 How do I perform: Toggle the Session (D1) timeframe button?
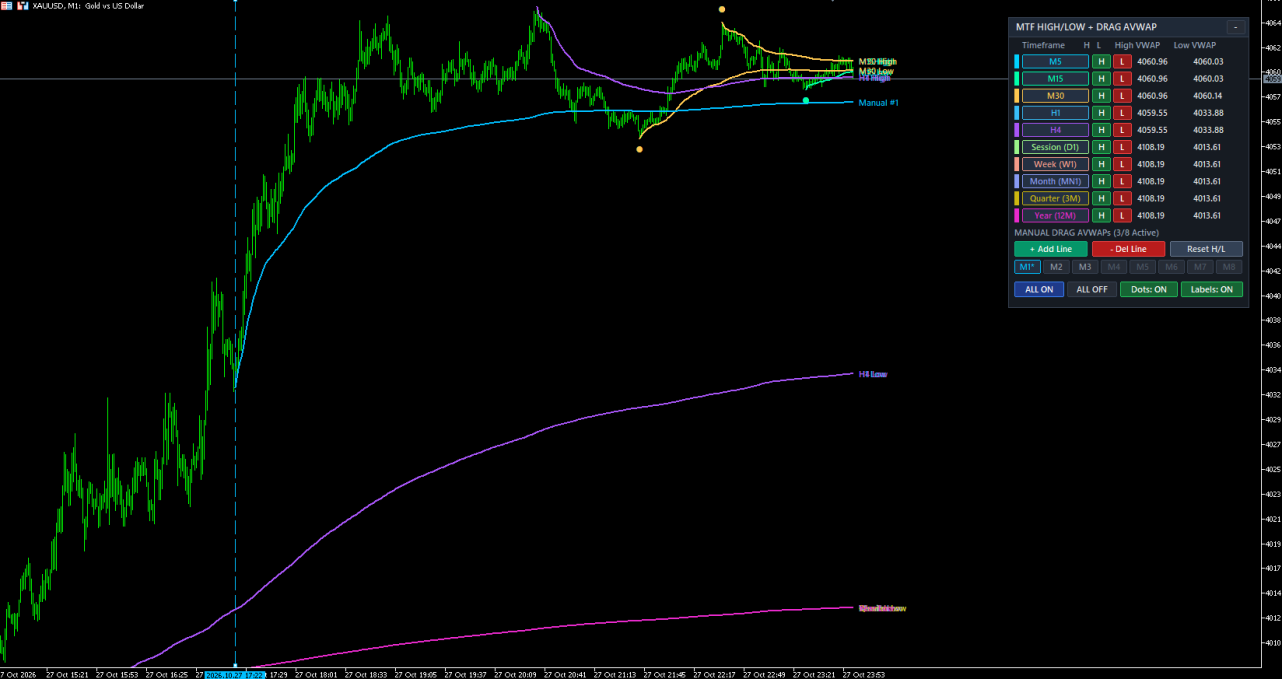[1055, 147]
